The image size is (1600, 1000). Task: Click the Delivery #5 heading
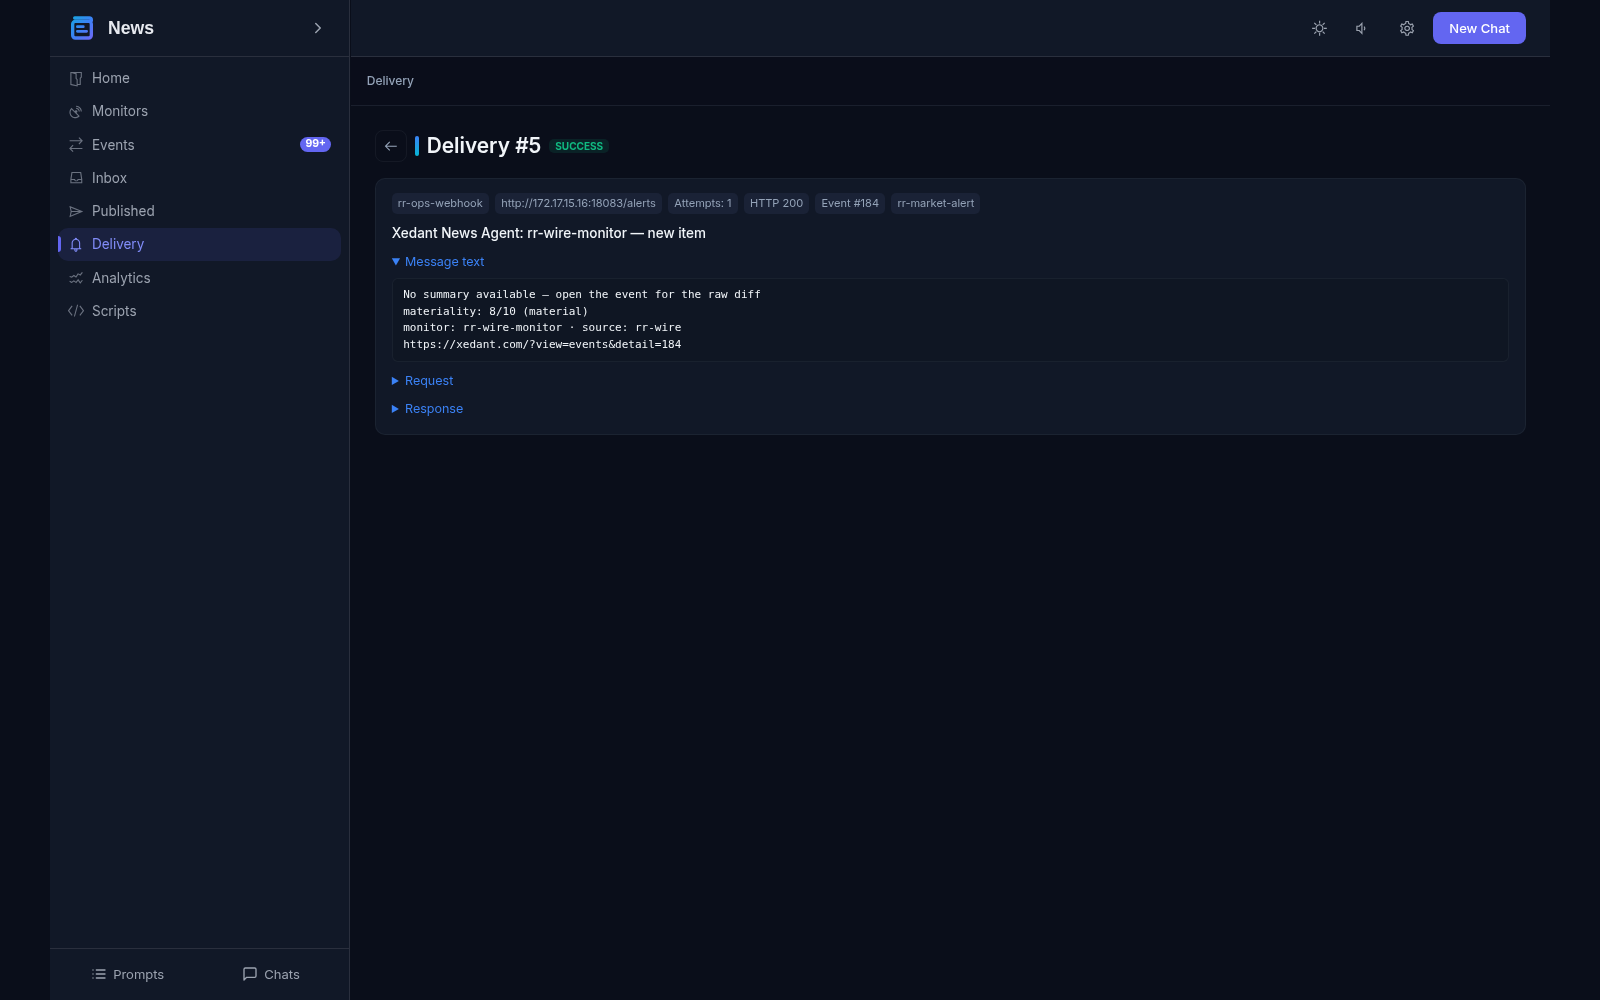point(483,146)
